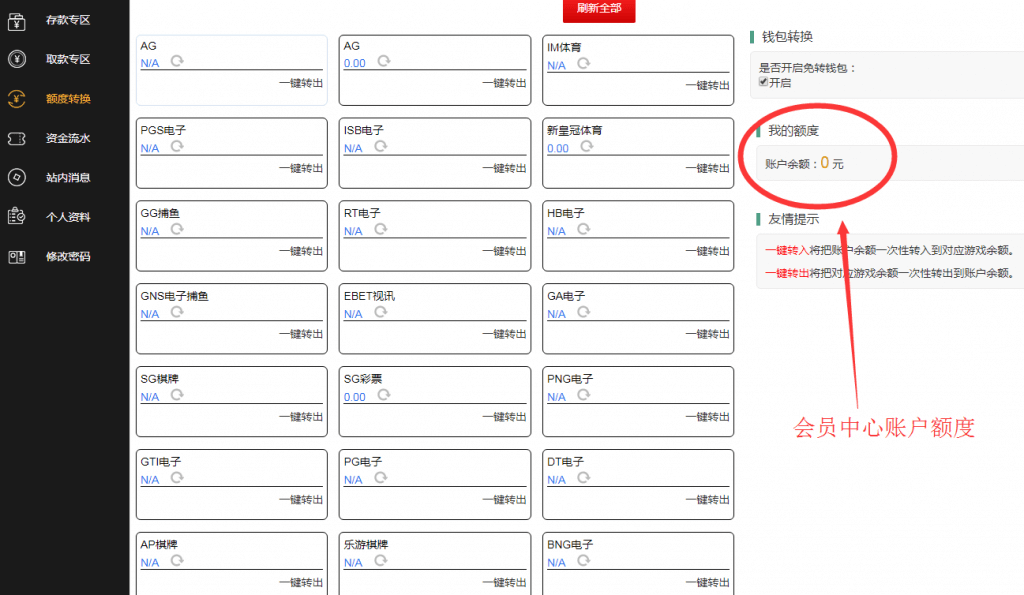The width and height of the screenshot is (1024, 595).
Task: Refresh the GG捕鱼 balance
Action: 177,229
